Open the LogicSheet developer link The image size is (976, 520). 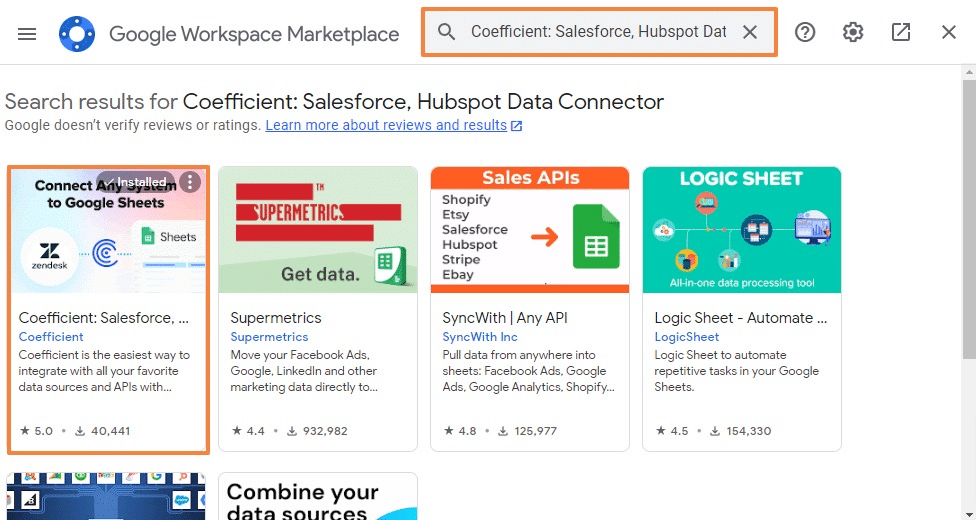(x=687, y=337)
